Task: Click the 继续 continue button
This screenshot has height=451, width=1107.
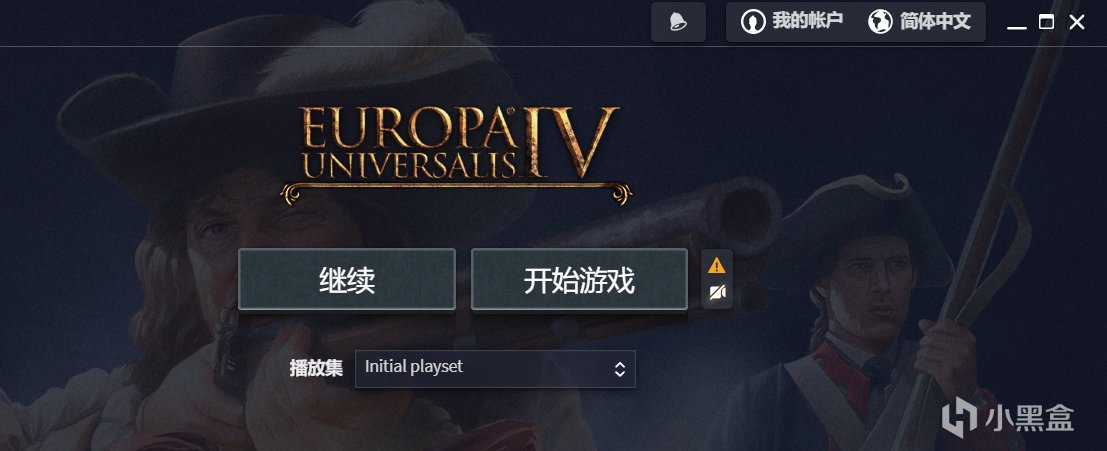Action: (x=347, y=279)
